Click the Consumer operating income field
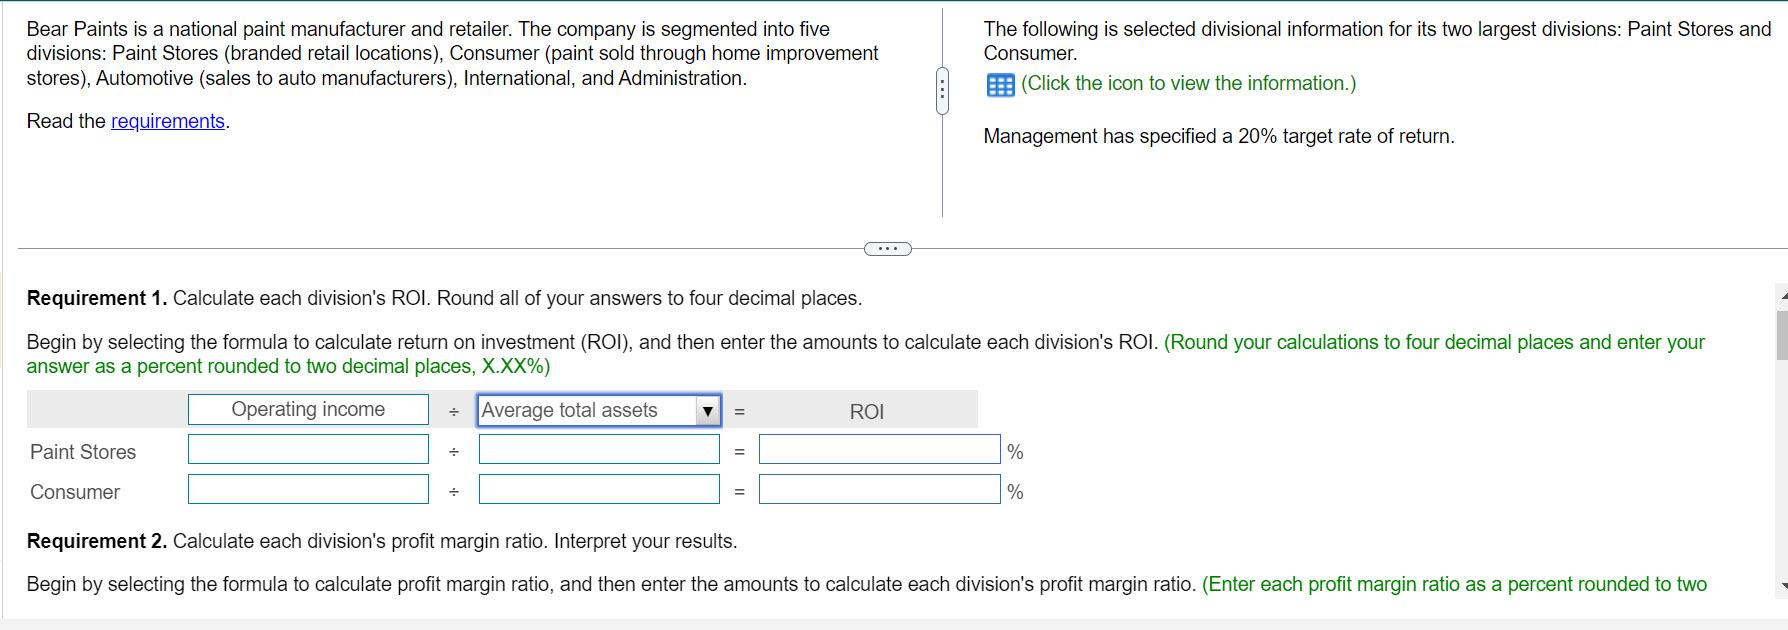1788x630 pixels. point(308,489)
